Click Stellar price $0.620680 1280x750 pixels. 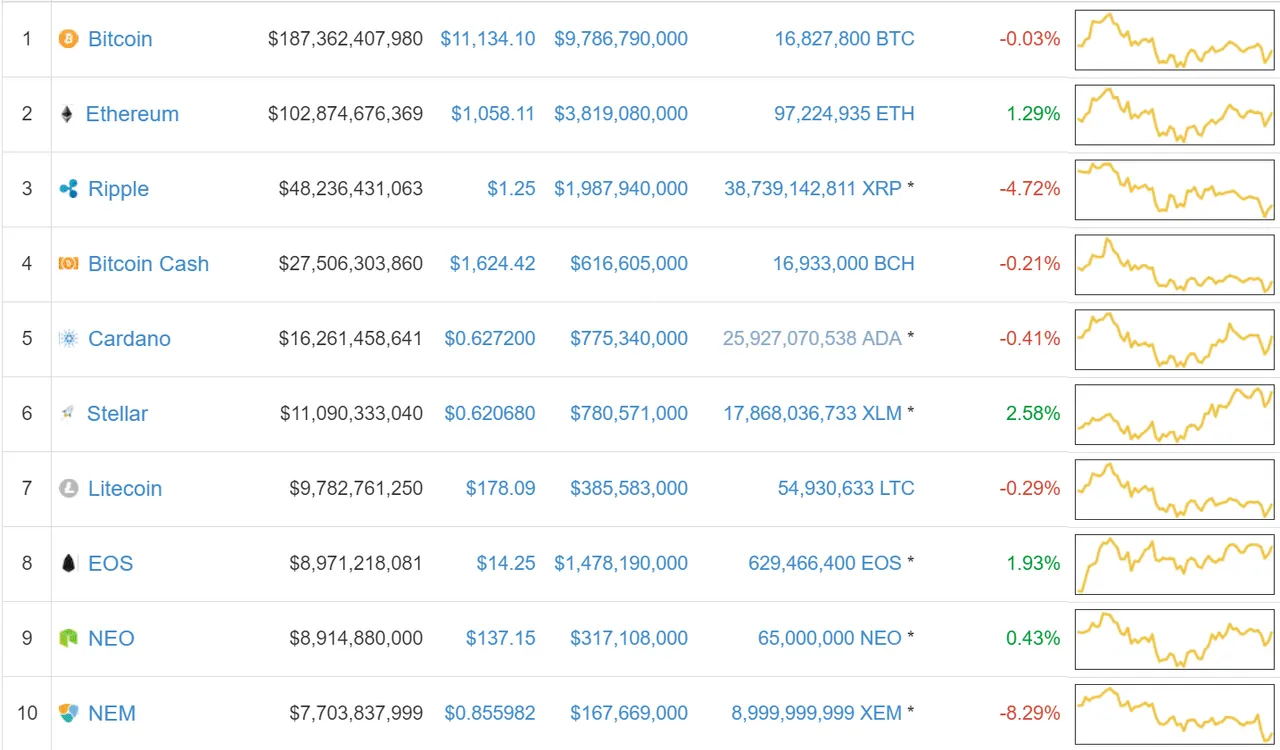coord(490,414)
